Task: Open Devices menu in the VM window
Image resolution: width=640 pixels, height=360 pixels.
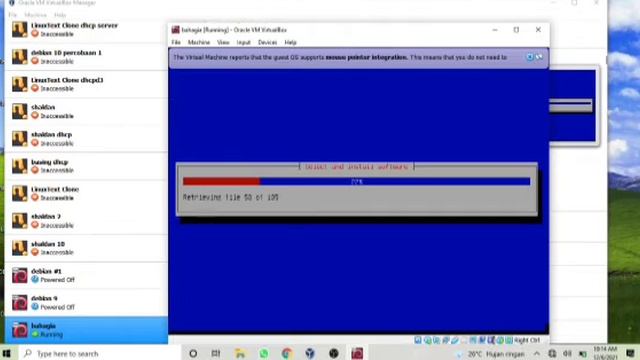Action: coord(267,42)
